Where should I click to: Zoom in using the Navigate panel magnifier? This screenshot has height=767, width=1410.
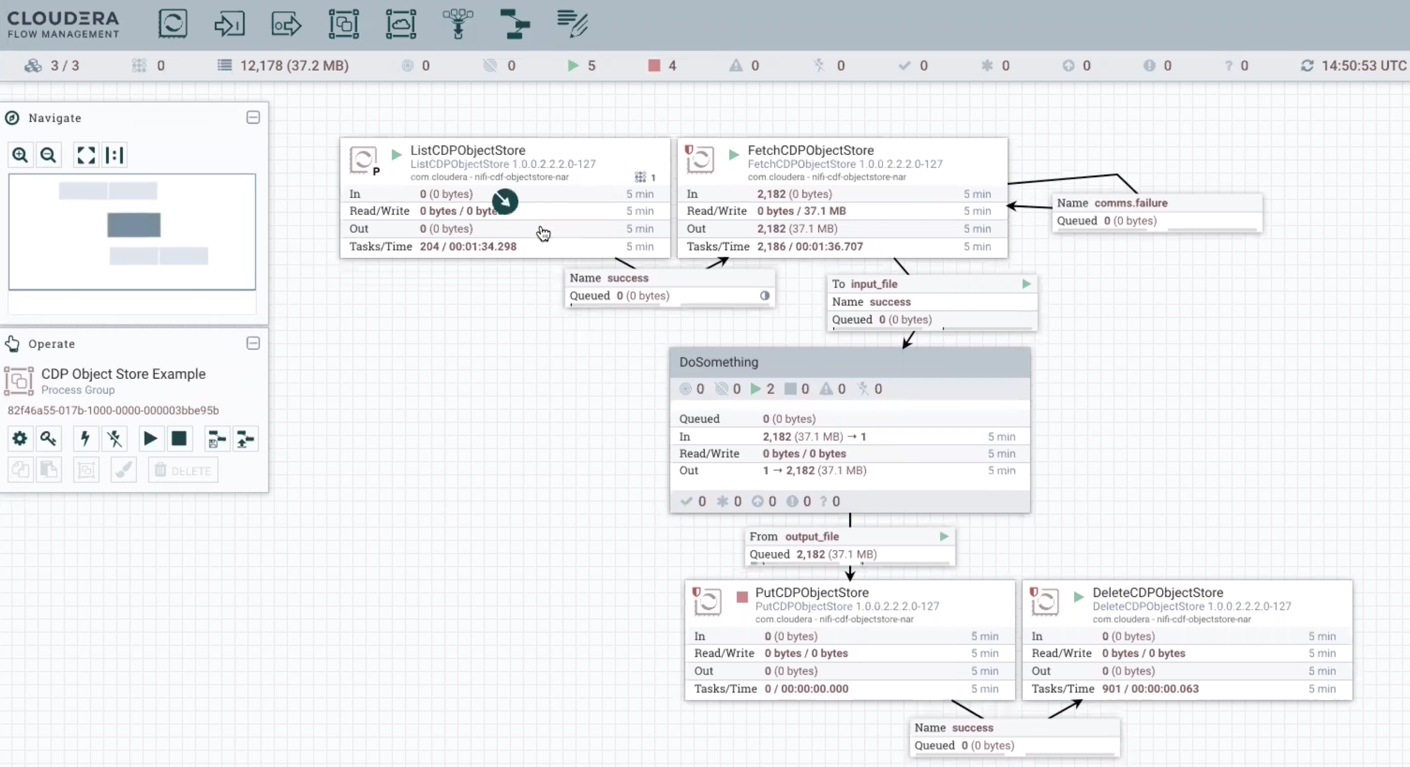[x=20, y=155]
